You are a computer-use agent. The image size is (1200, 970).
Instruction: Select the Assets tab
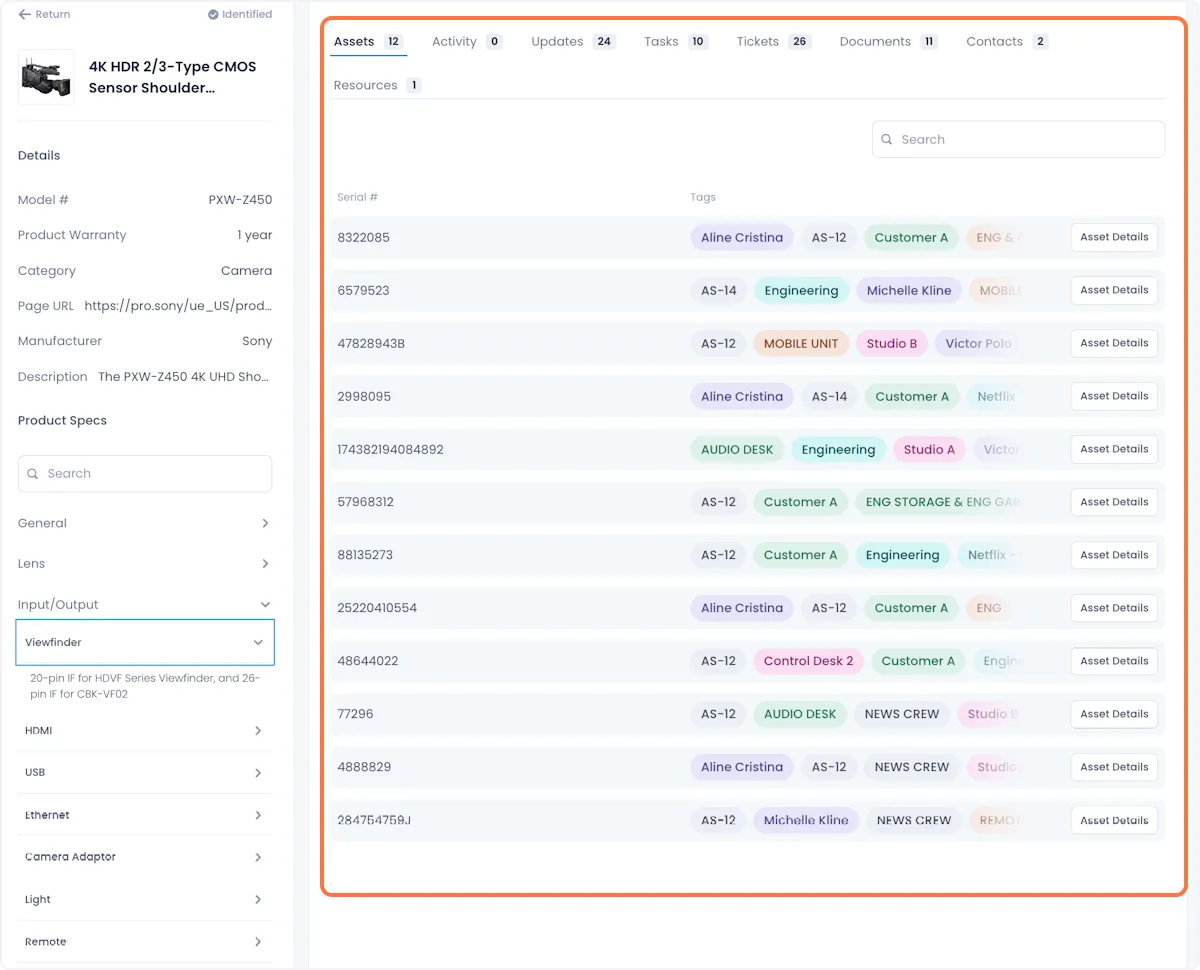[x=368, y=42]
